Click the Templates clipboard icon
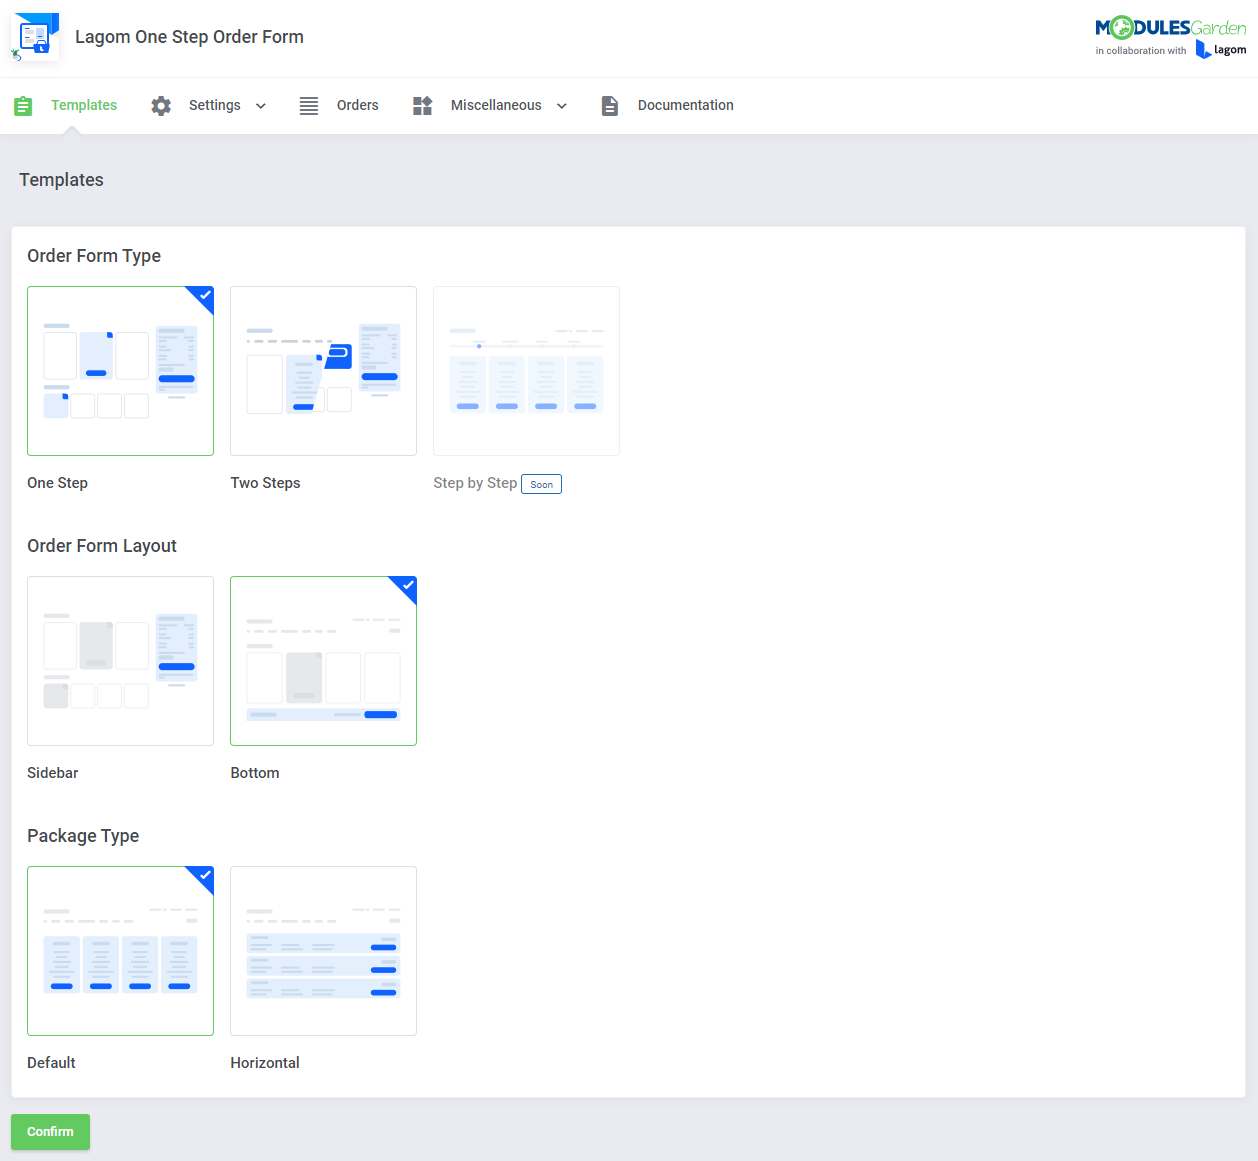1258x1161 pixels. point(22,105)
